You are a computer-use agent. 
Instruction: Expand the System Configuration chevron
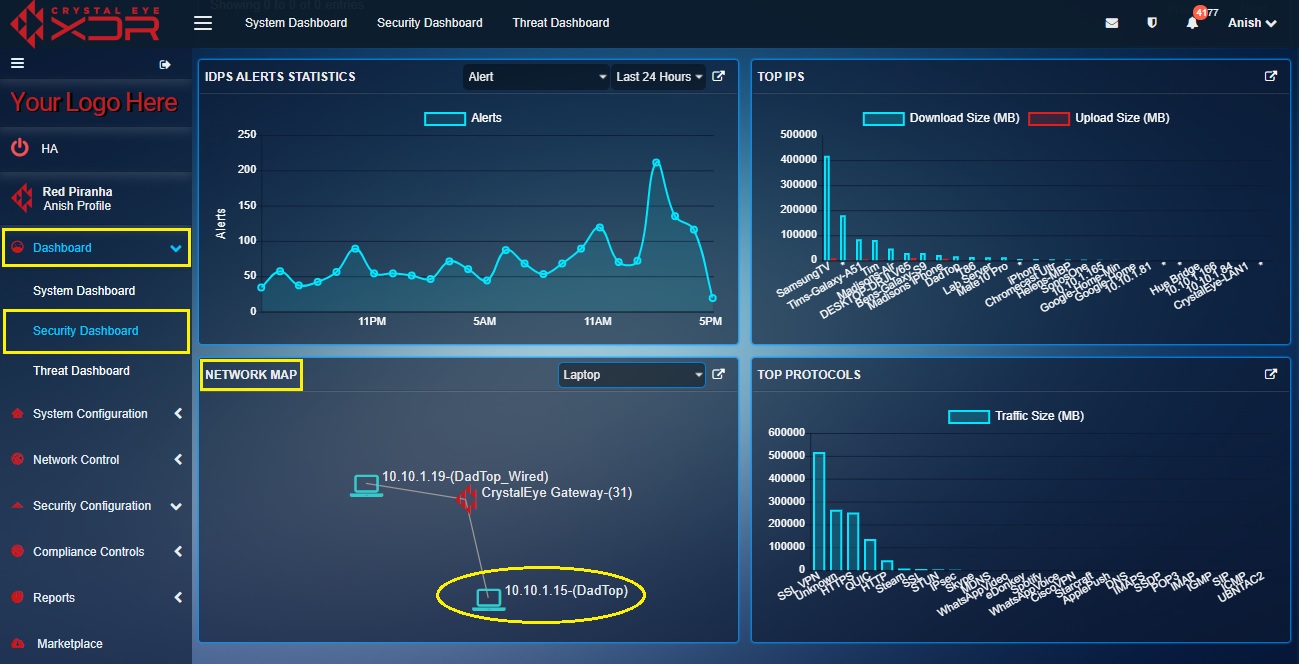click(177, 414)
